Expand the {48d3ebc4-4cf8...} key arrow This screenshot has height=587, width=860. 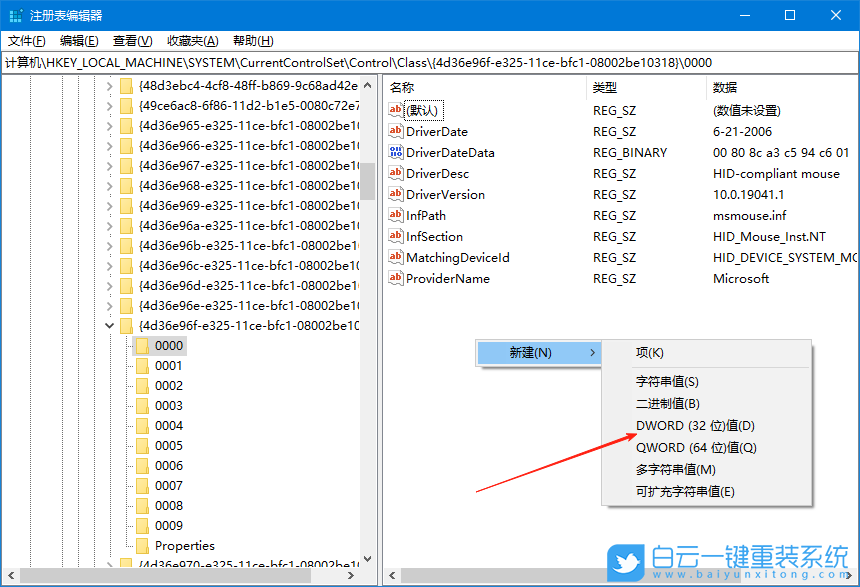pyautogui.click(x=109, y=88)
